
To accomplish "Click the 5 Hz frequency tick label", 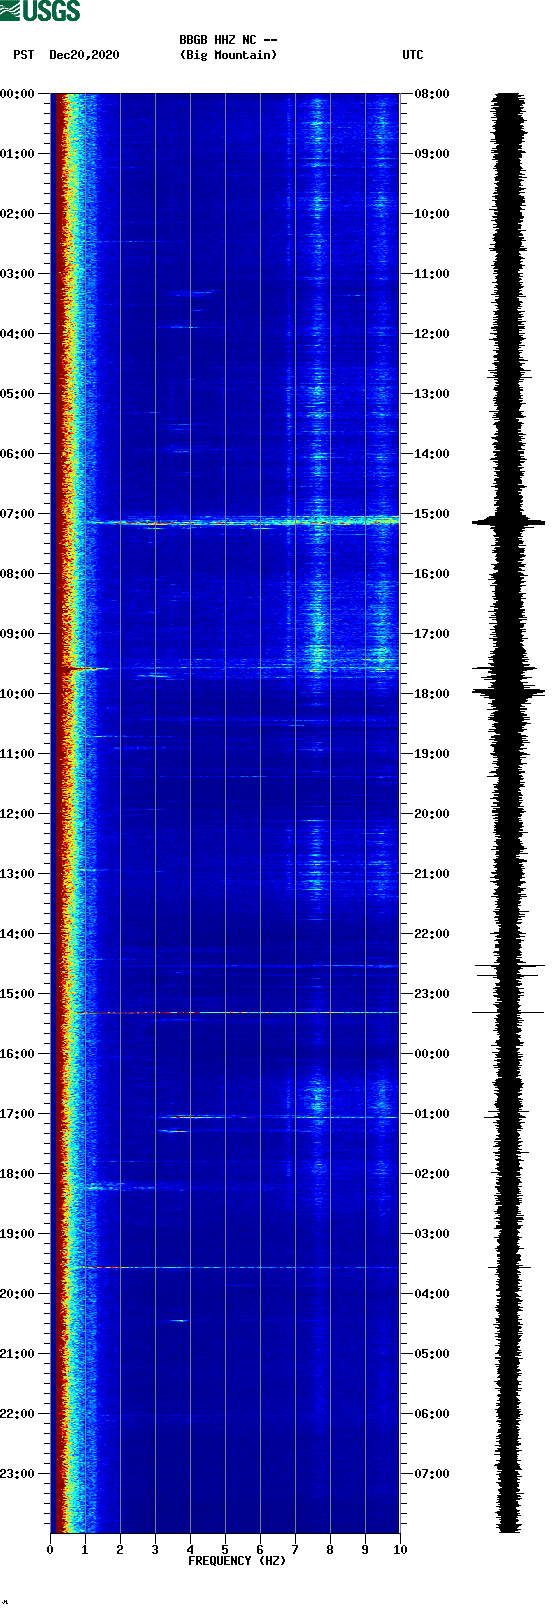I will click(x=225, y=1550).
